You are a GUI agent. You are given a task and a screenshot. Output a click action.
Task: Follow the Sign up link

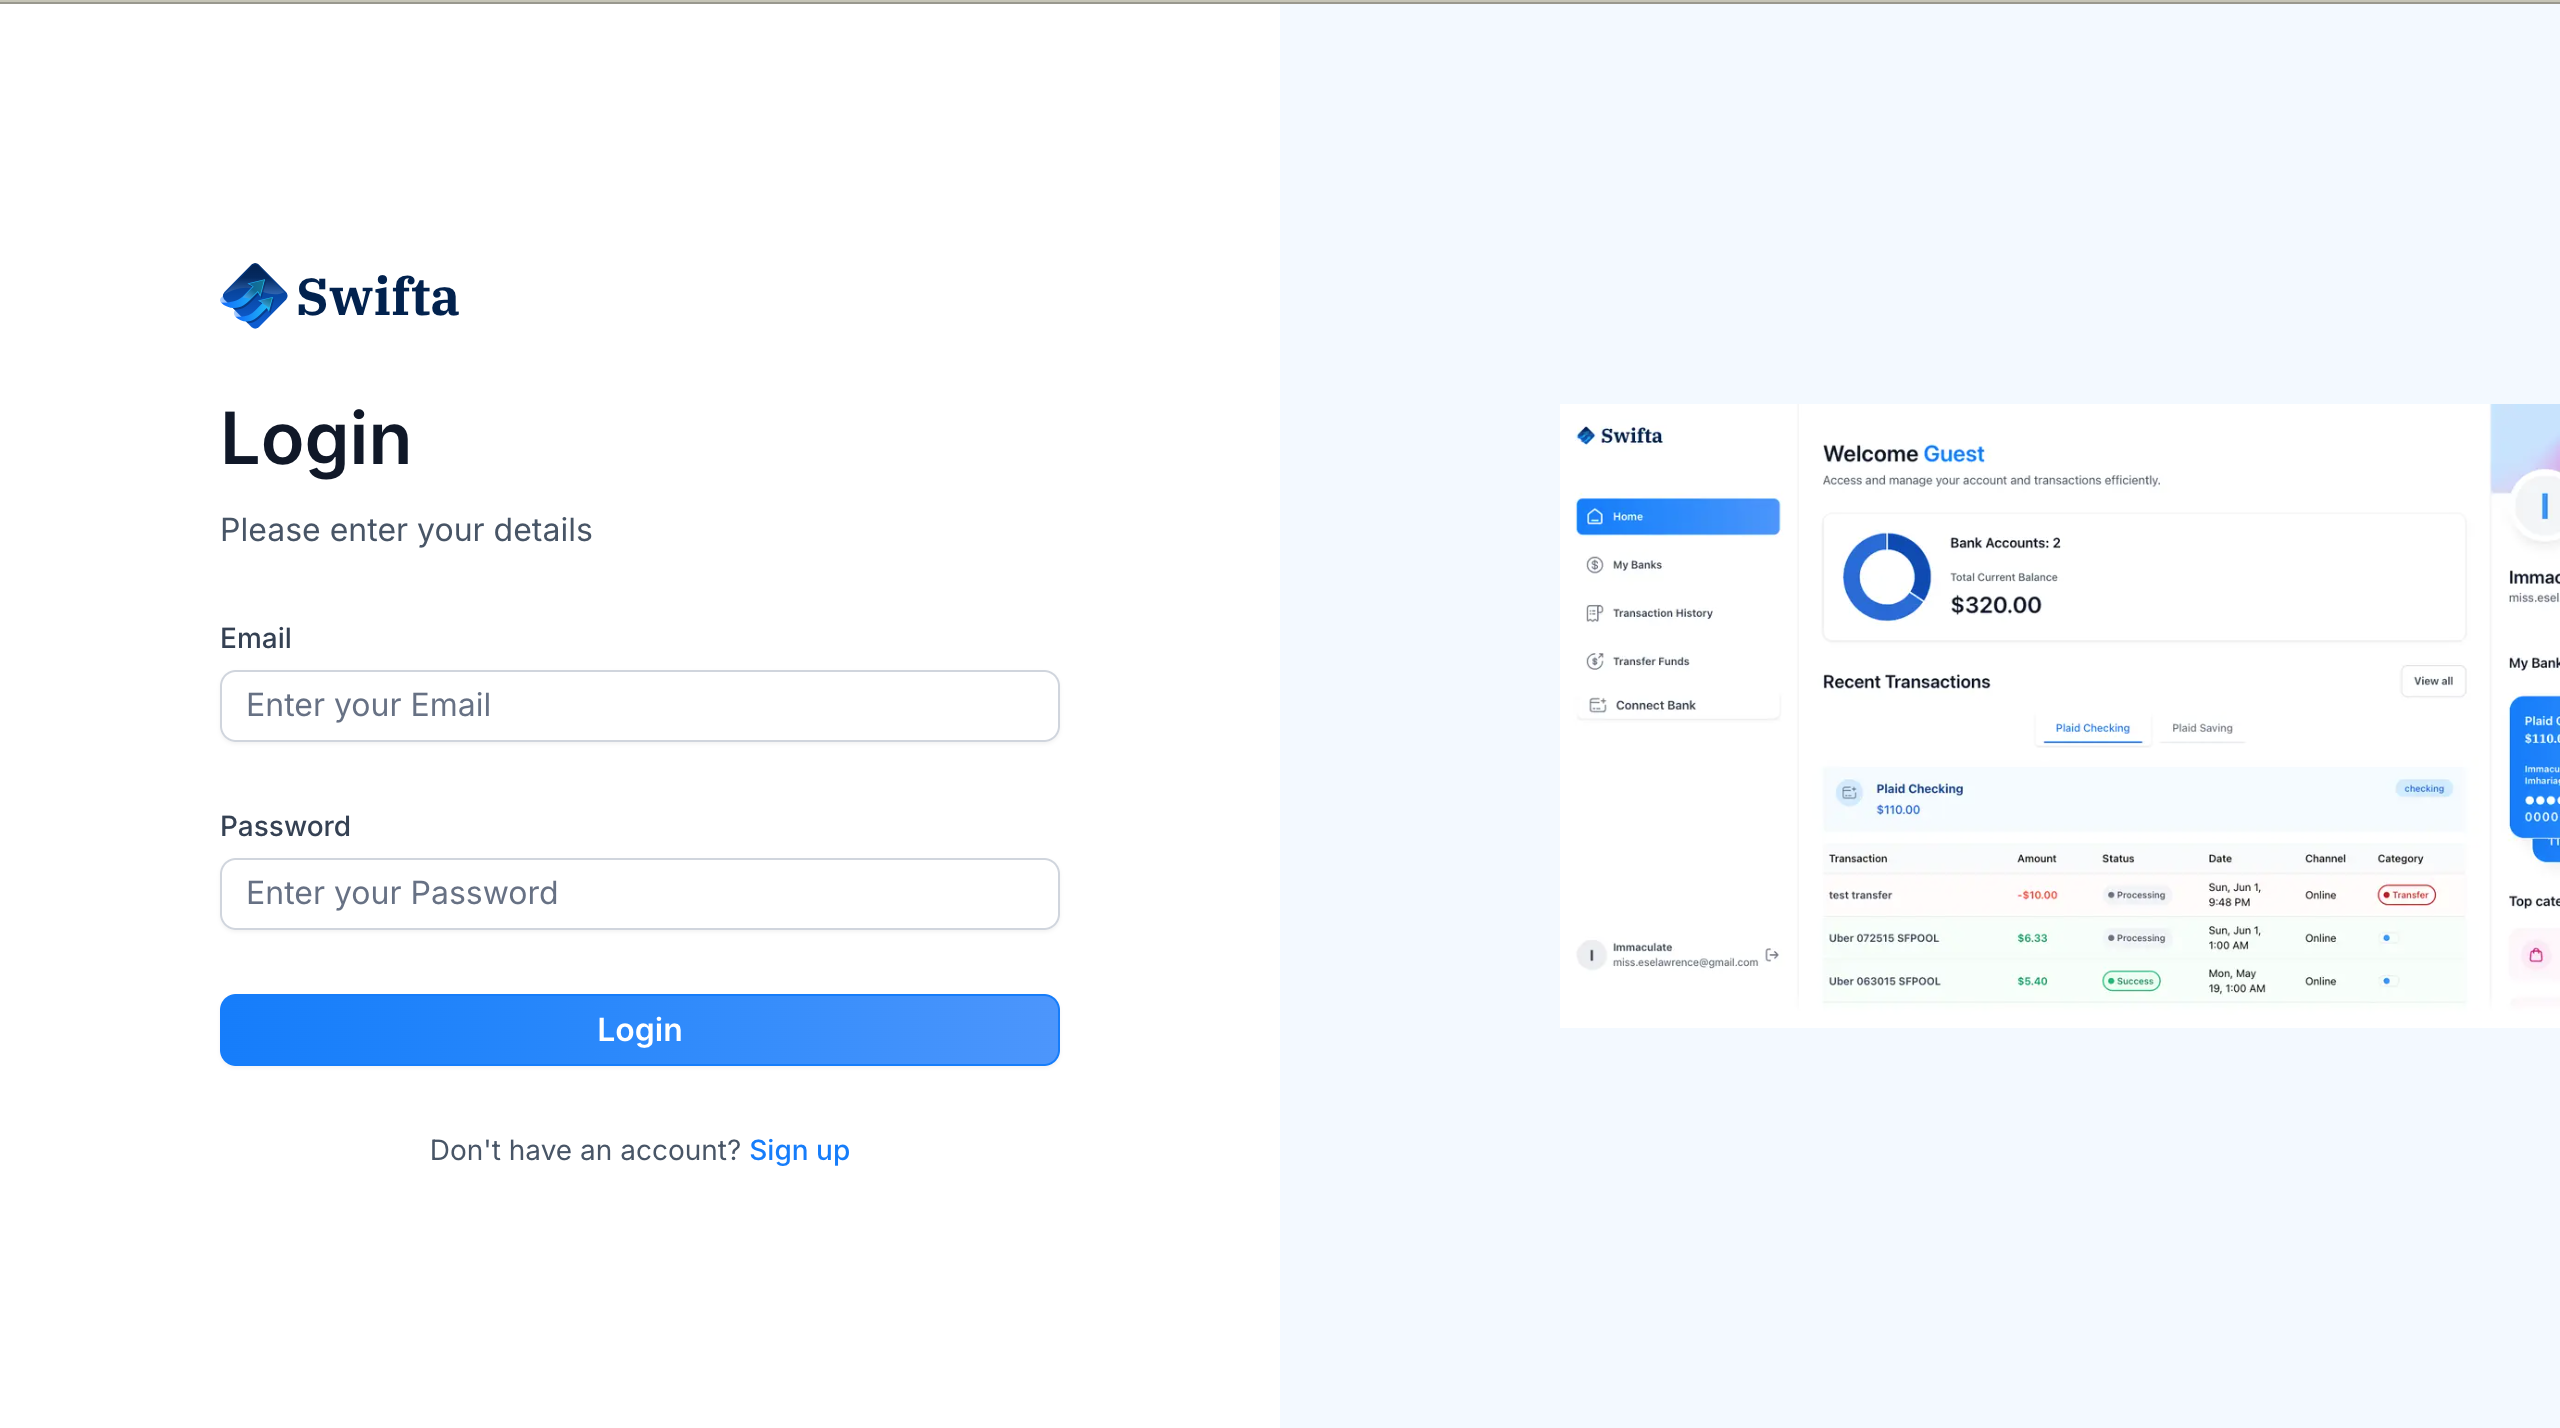(x=799, y=1150)
